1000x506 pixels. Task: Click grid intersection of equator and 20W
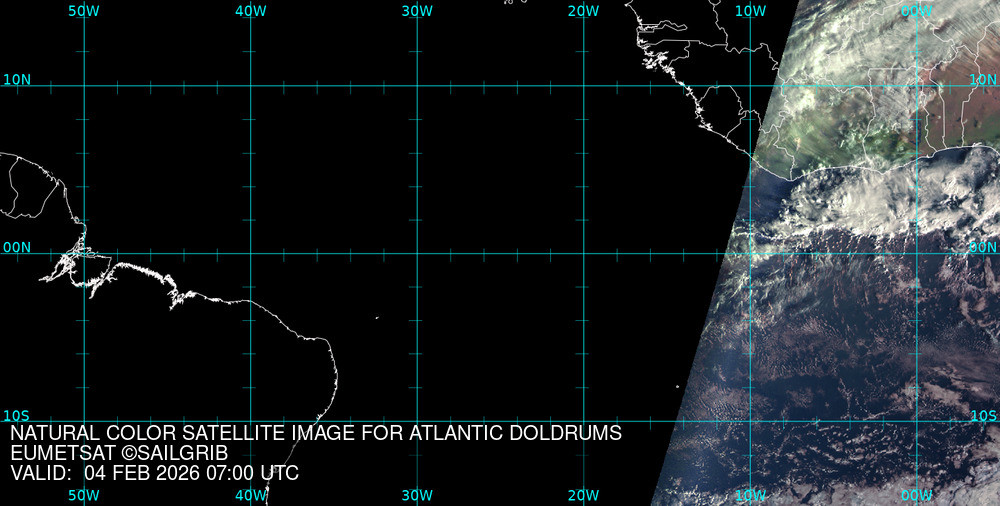(x=583, y=253)
